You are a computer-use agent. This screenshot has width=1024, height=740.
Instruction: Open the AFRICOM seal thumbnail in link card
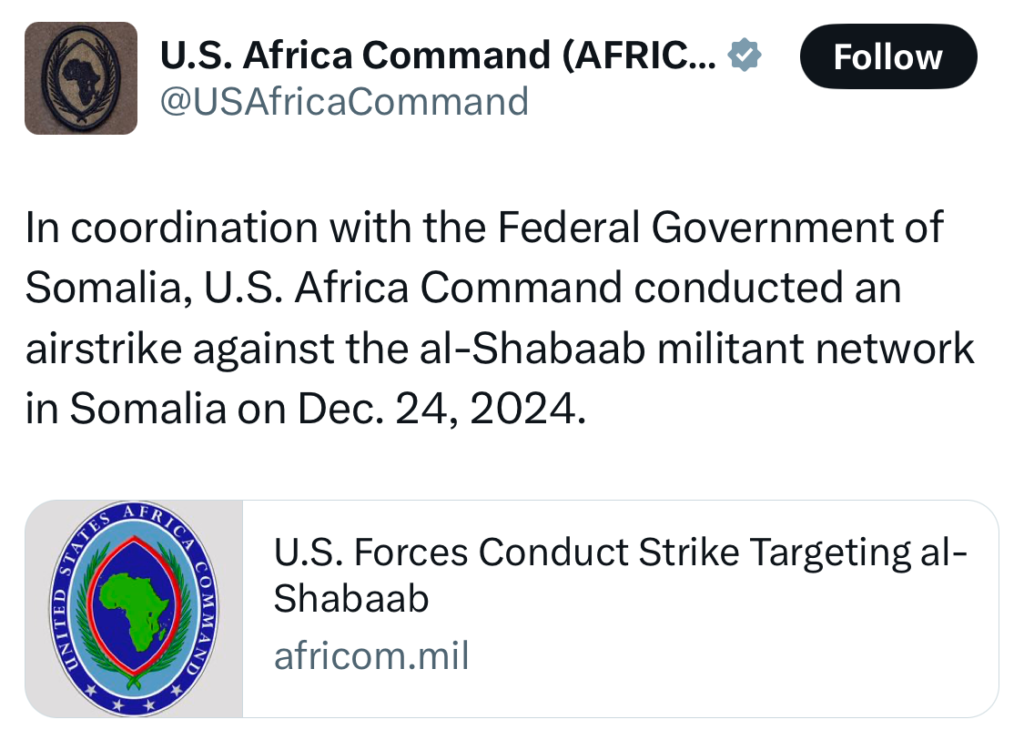(134, 609)
